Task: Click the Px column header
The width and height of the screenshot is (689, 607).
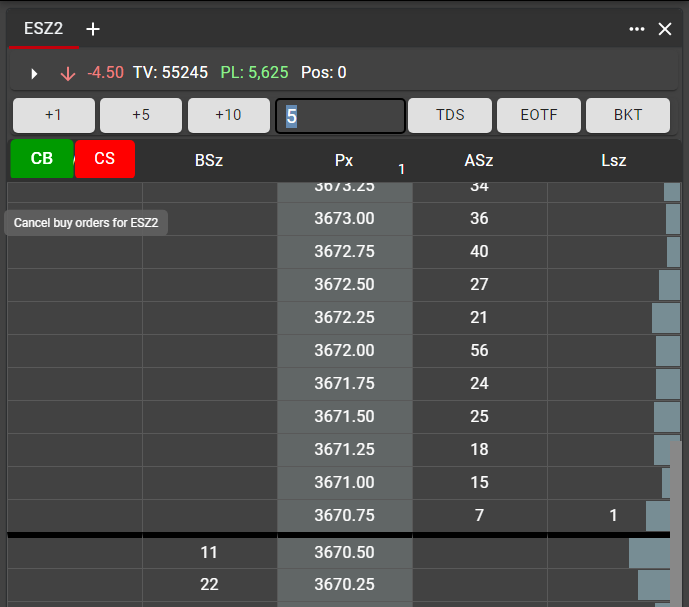Action: point(344,160)
